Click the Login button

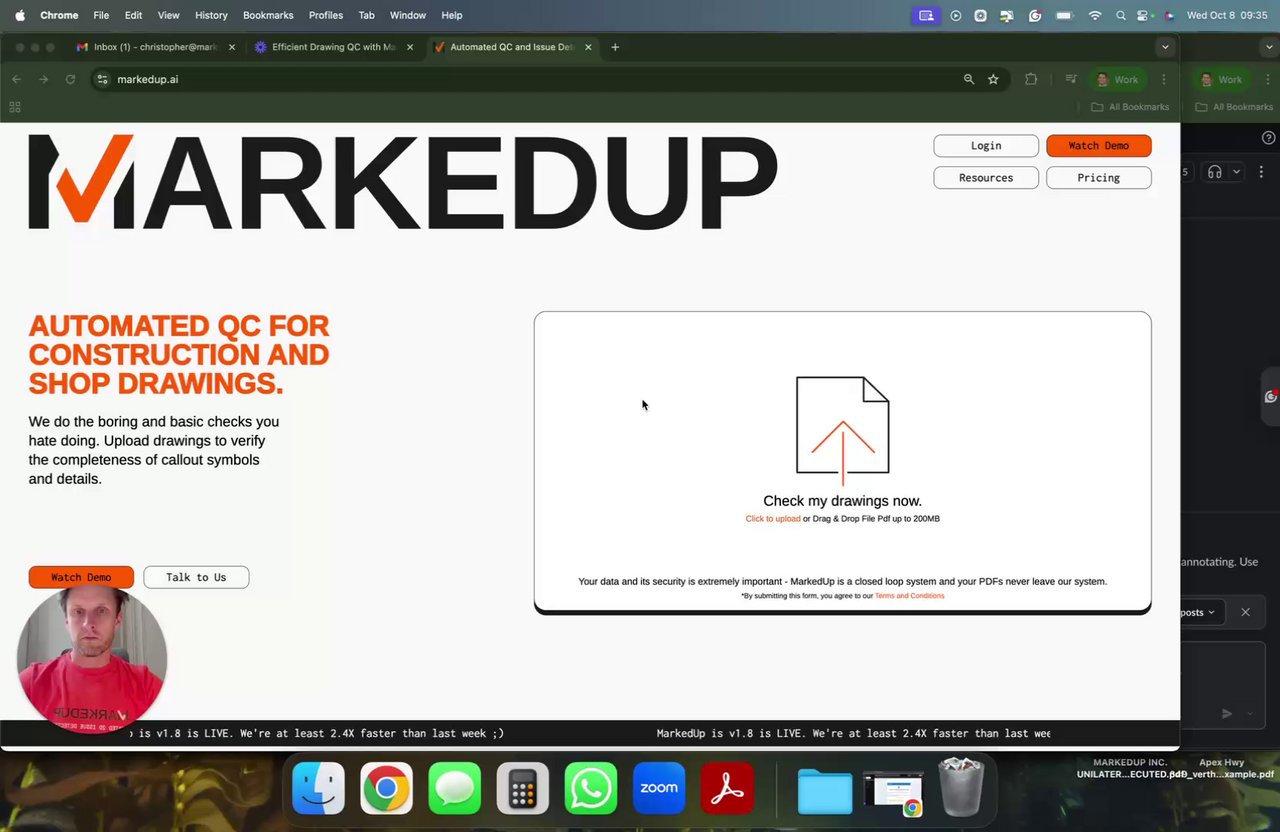(x=986, y=146)
